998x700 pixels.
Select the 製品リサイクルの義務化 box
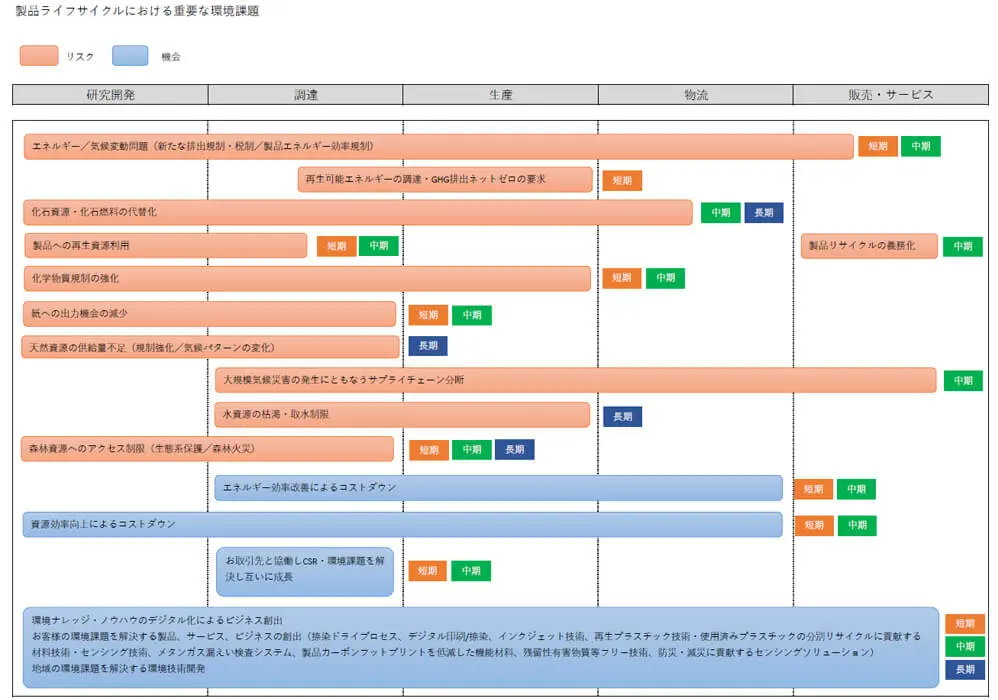tap(869, 246)
